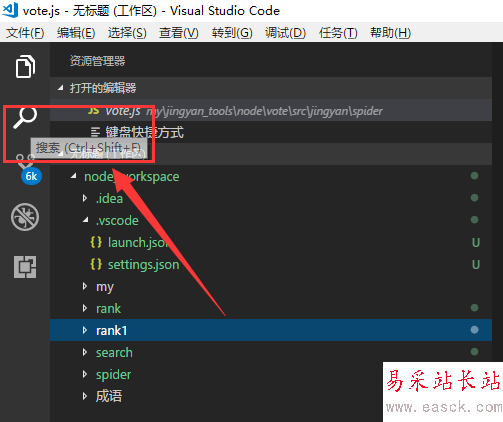Image resolution: width=503 pixels, height=422 pixels.
Task: Select the 成语 folder name
Action: [109, 396]
